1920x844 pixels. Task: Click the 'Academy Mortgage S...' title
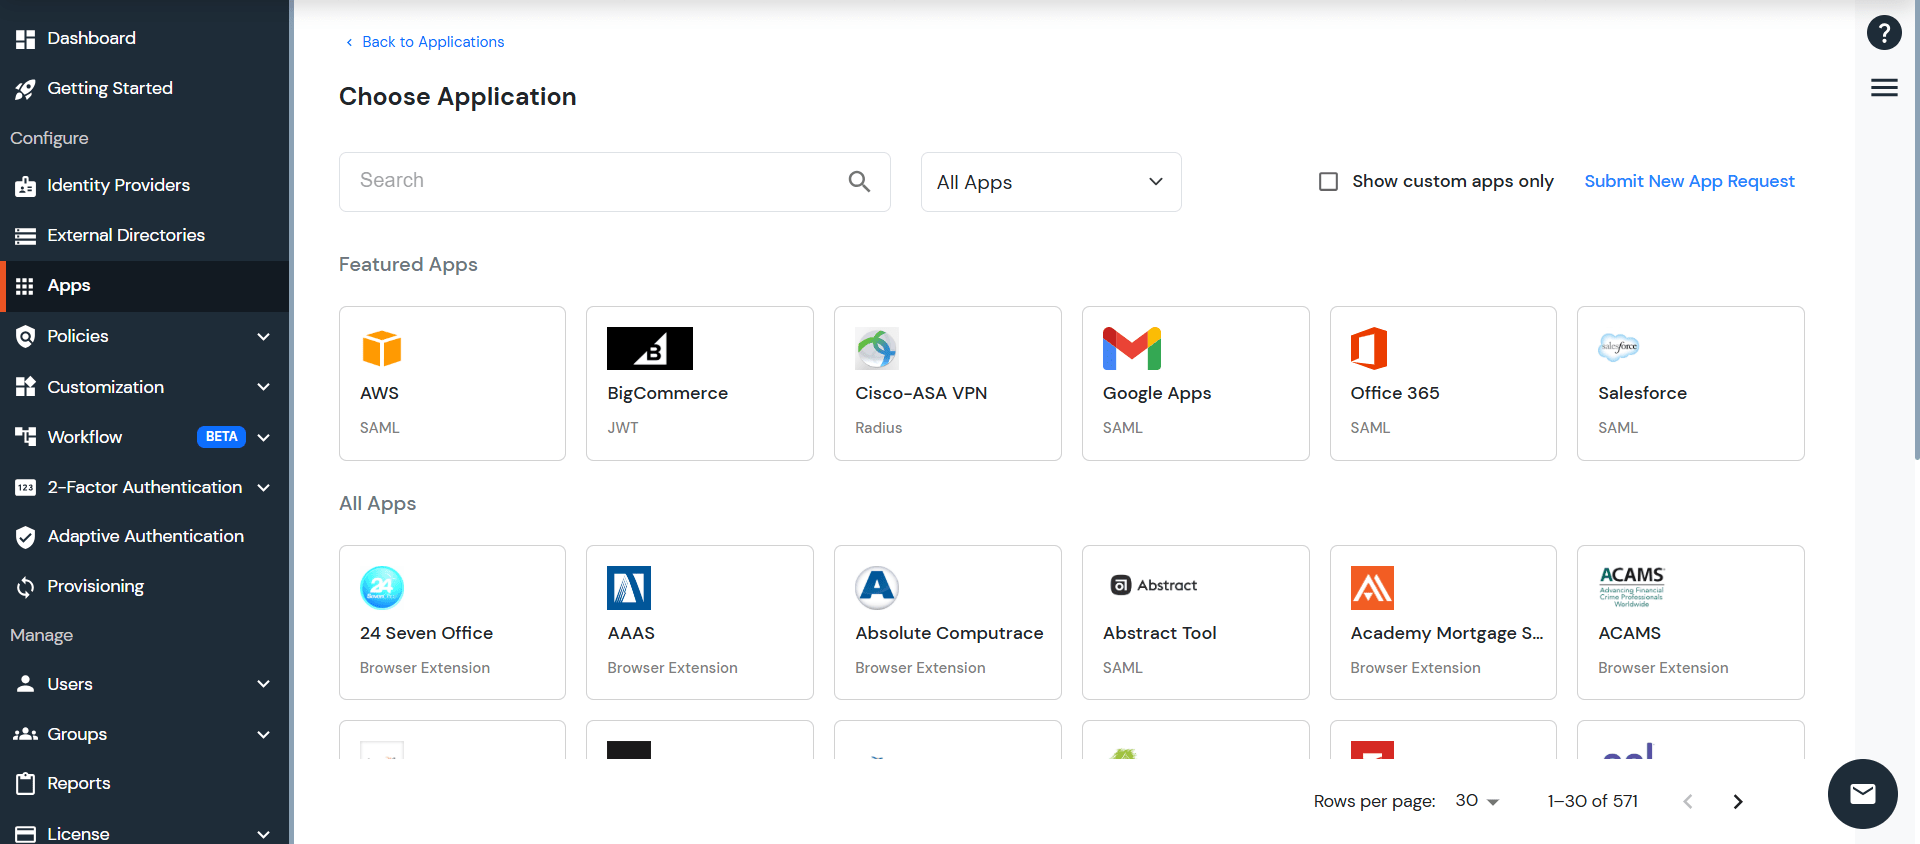pyautogui.click(x=1446, y=633)
